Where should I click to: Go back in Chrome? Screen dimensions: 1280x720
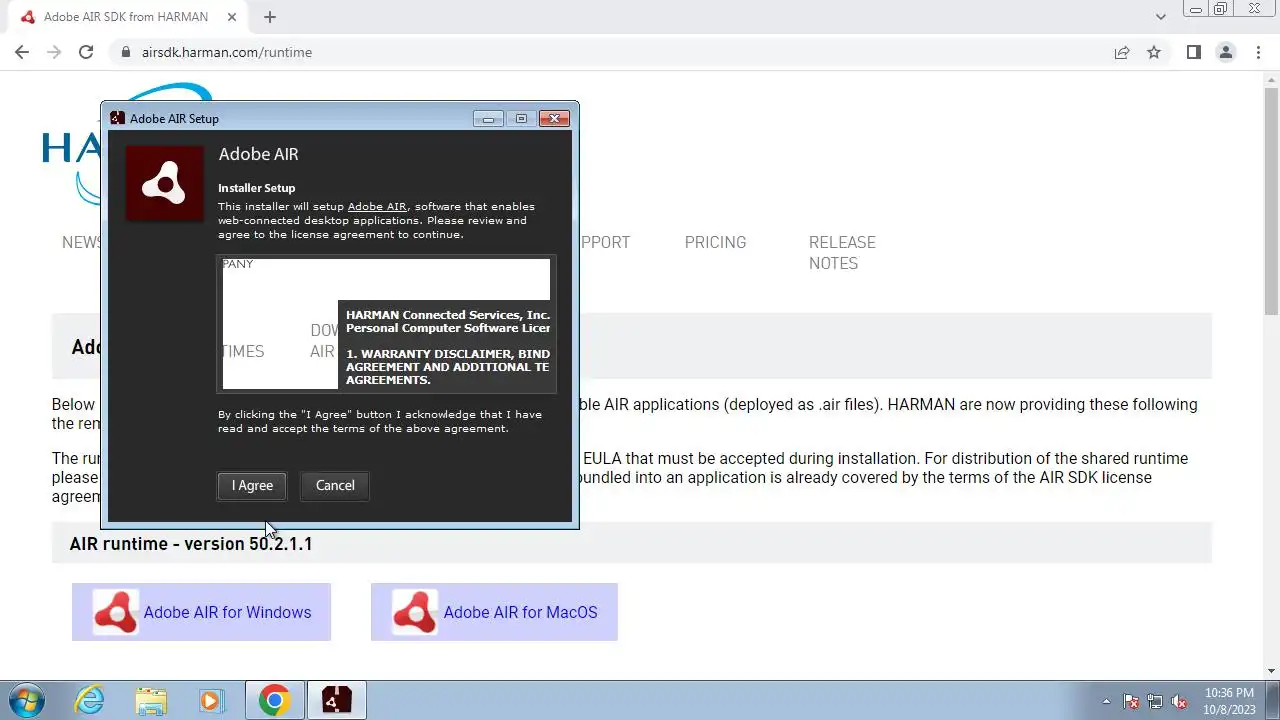[x=22, y=52]
